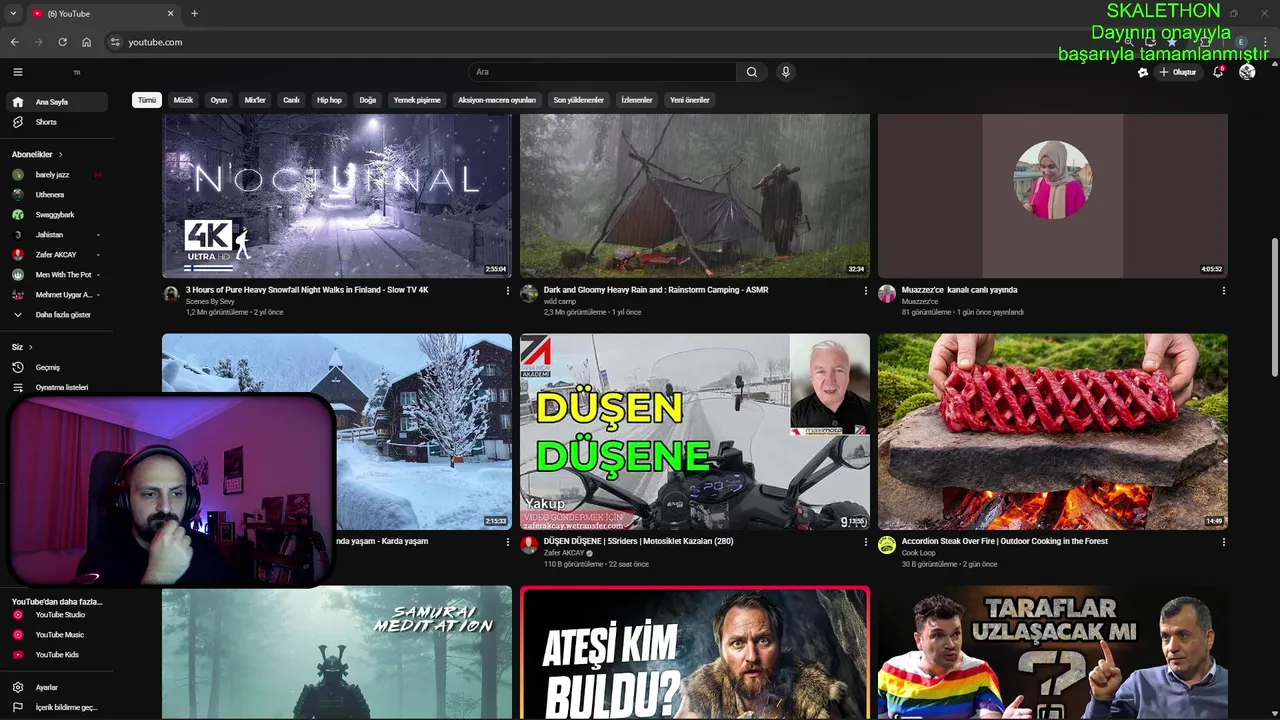Open options menu for Accordion Steak video
The image size is (1280, 720).
click(1224, 542)
